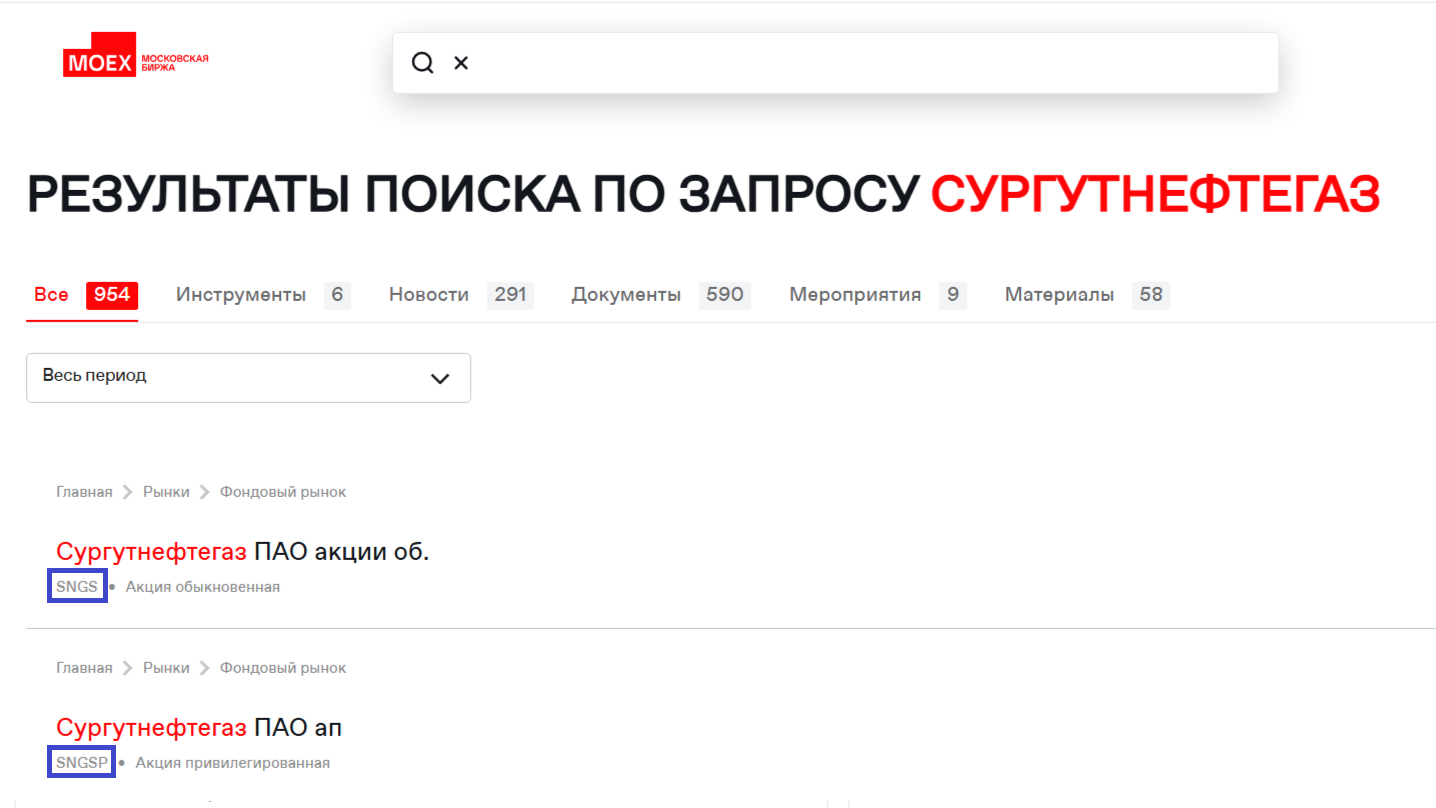This screenshot has height=808, width=1436.
Task: Click the 954 results count badge
Action: (112, 295)
